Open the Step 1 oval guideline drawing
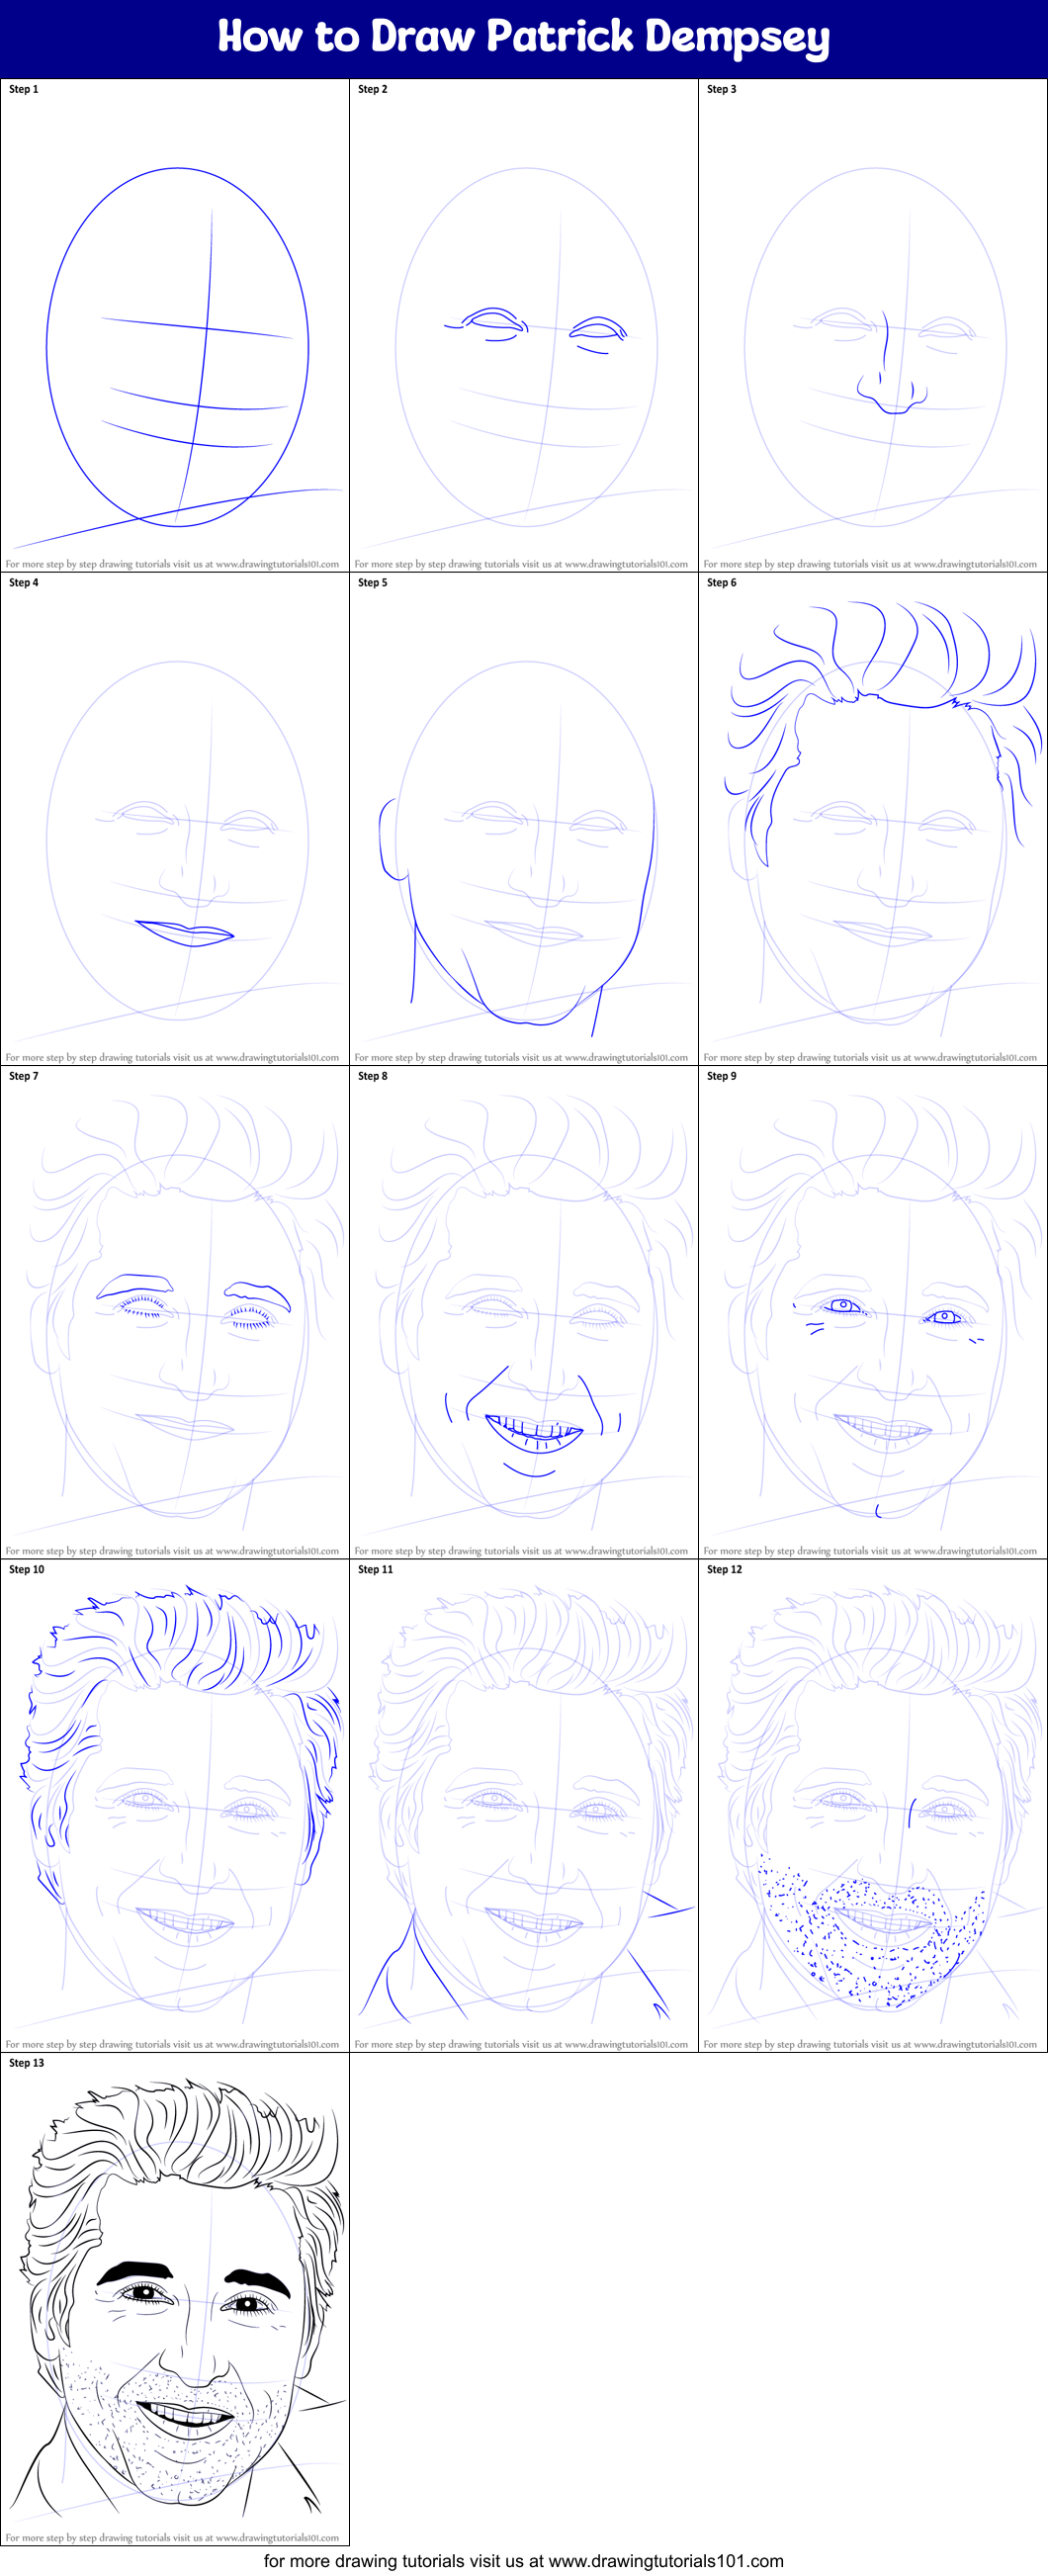Screen dimensions: 1048x2576 pyautogui.click(x=175, y=326)
